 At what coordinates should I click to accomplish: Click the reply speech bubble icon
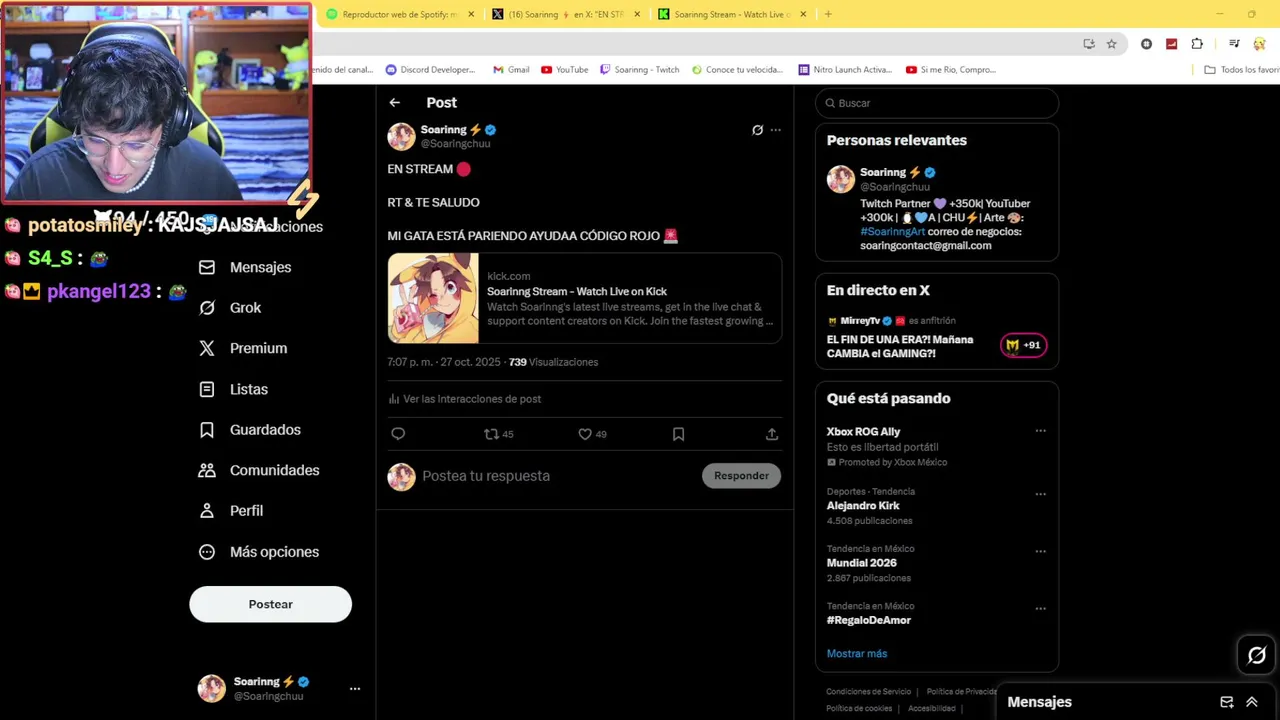coord(398,434)
